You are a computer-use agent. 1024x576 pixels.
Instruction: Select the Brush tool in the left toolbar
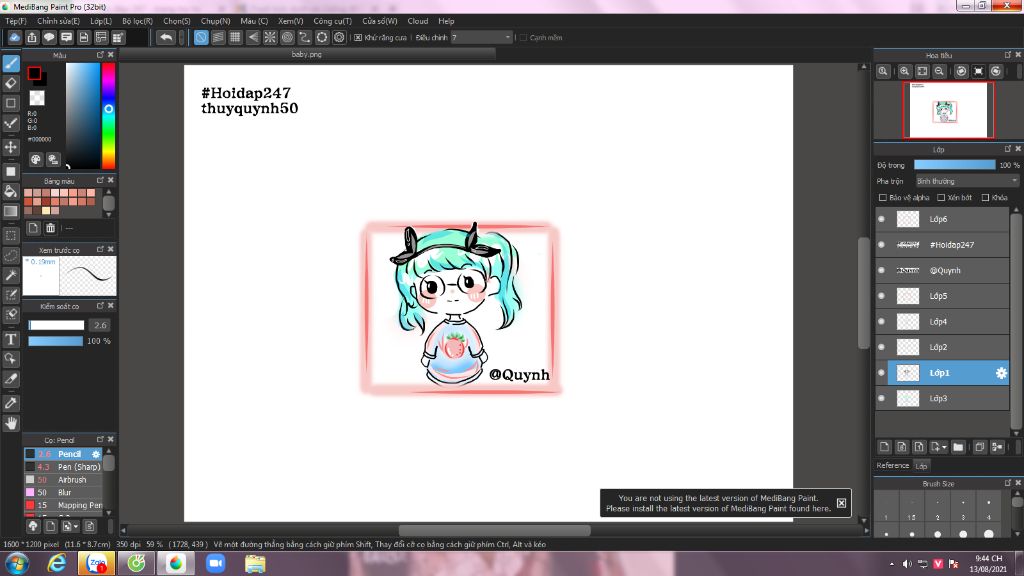[x=11, y=63]
